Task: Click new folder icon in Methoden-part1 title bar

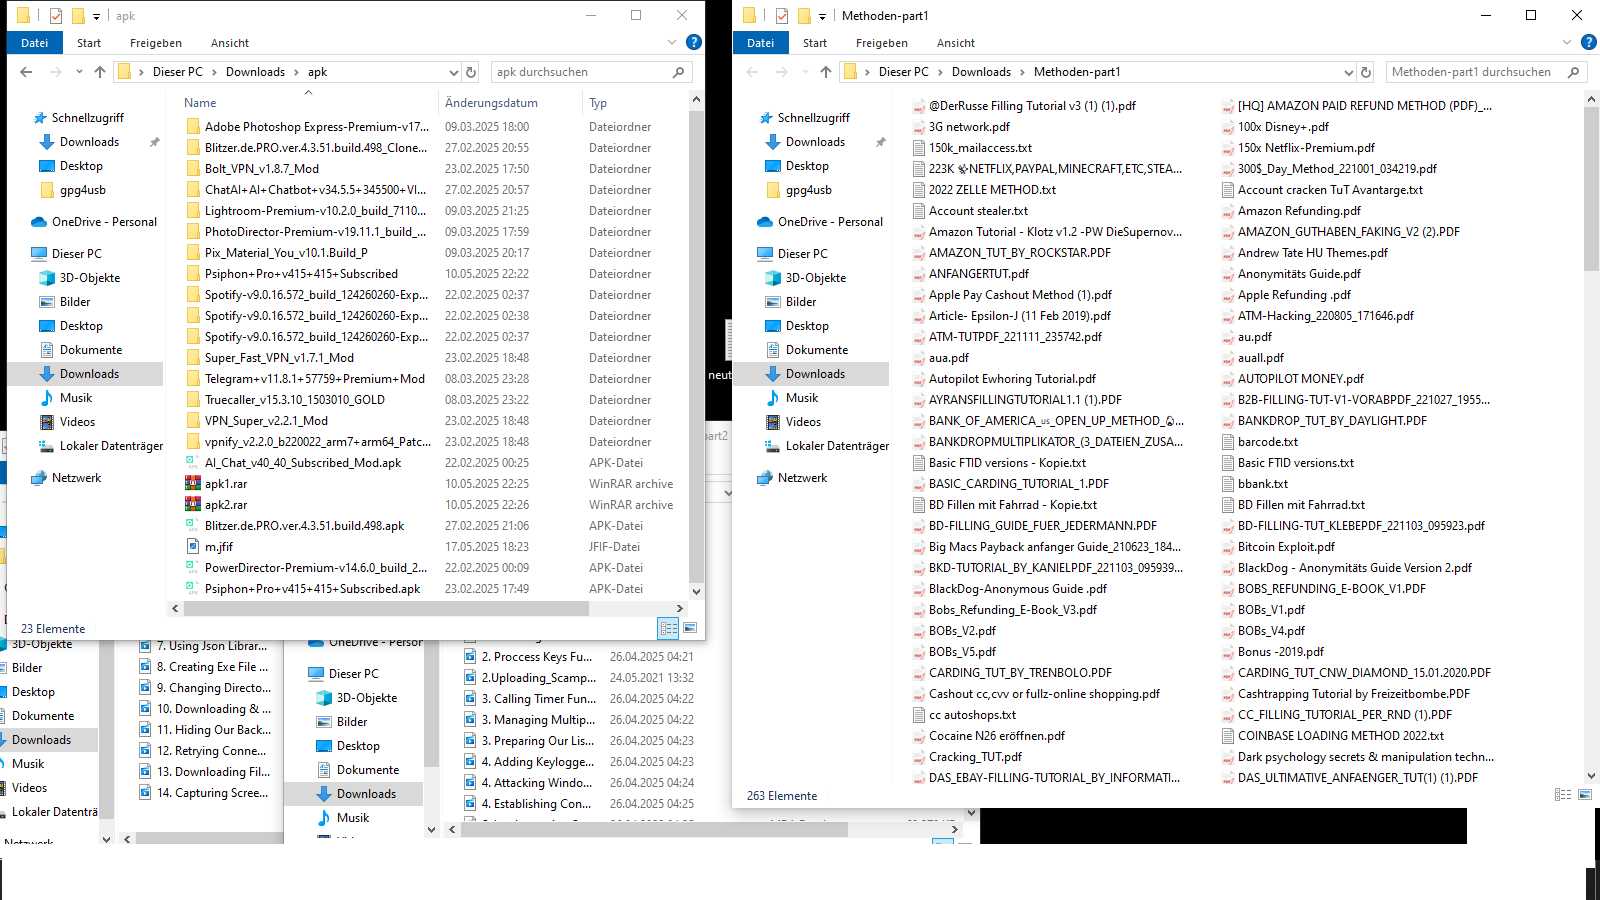Action: click(x=804, y=16)
